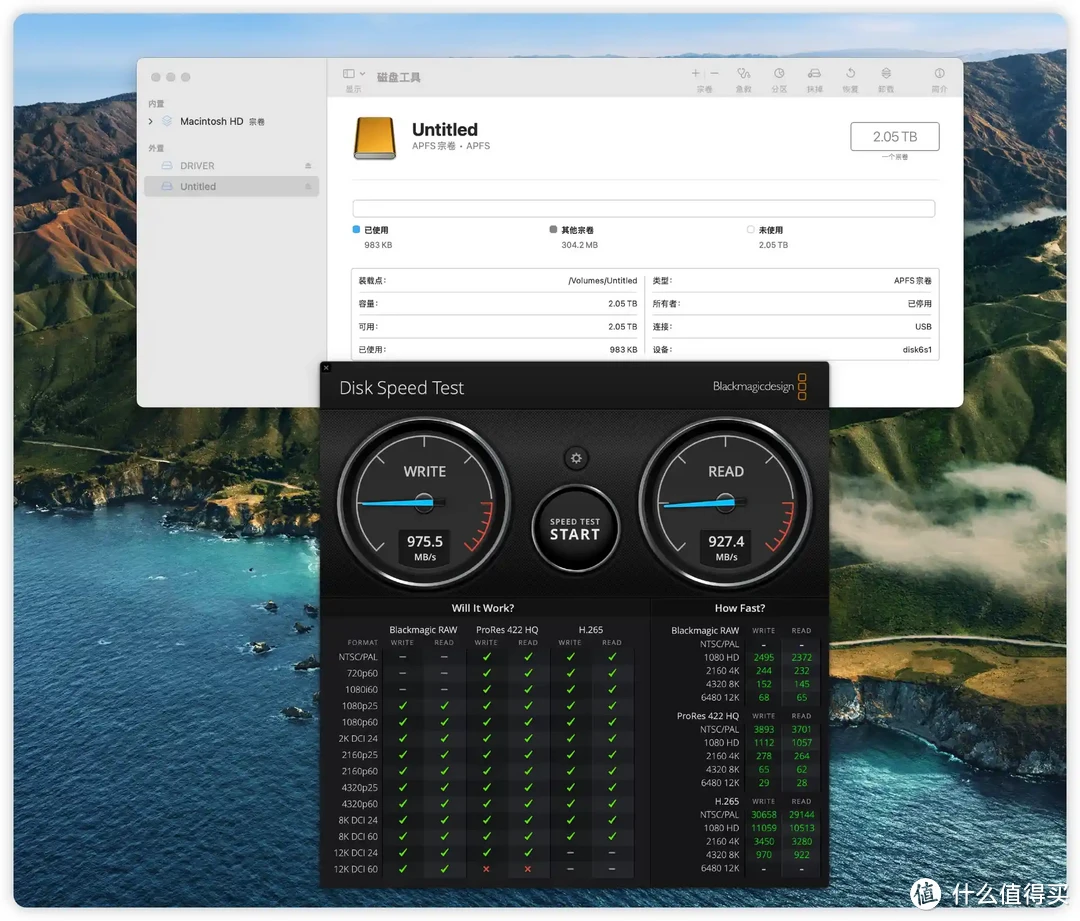Click the add volume (+) icon

695,74
